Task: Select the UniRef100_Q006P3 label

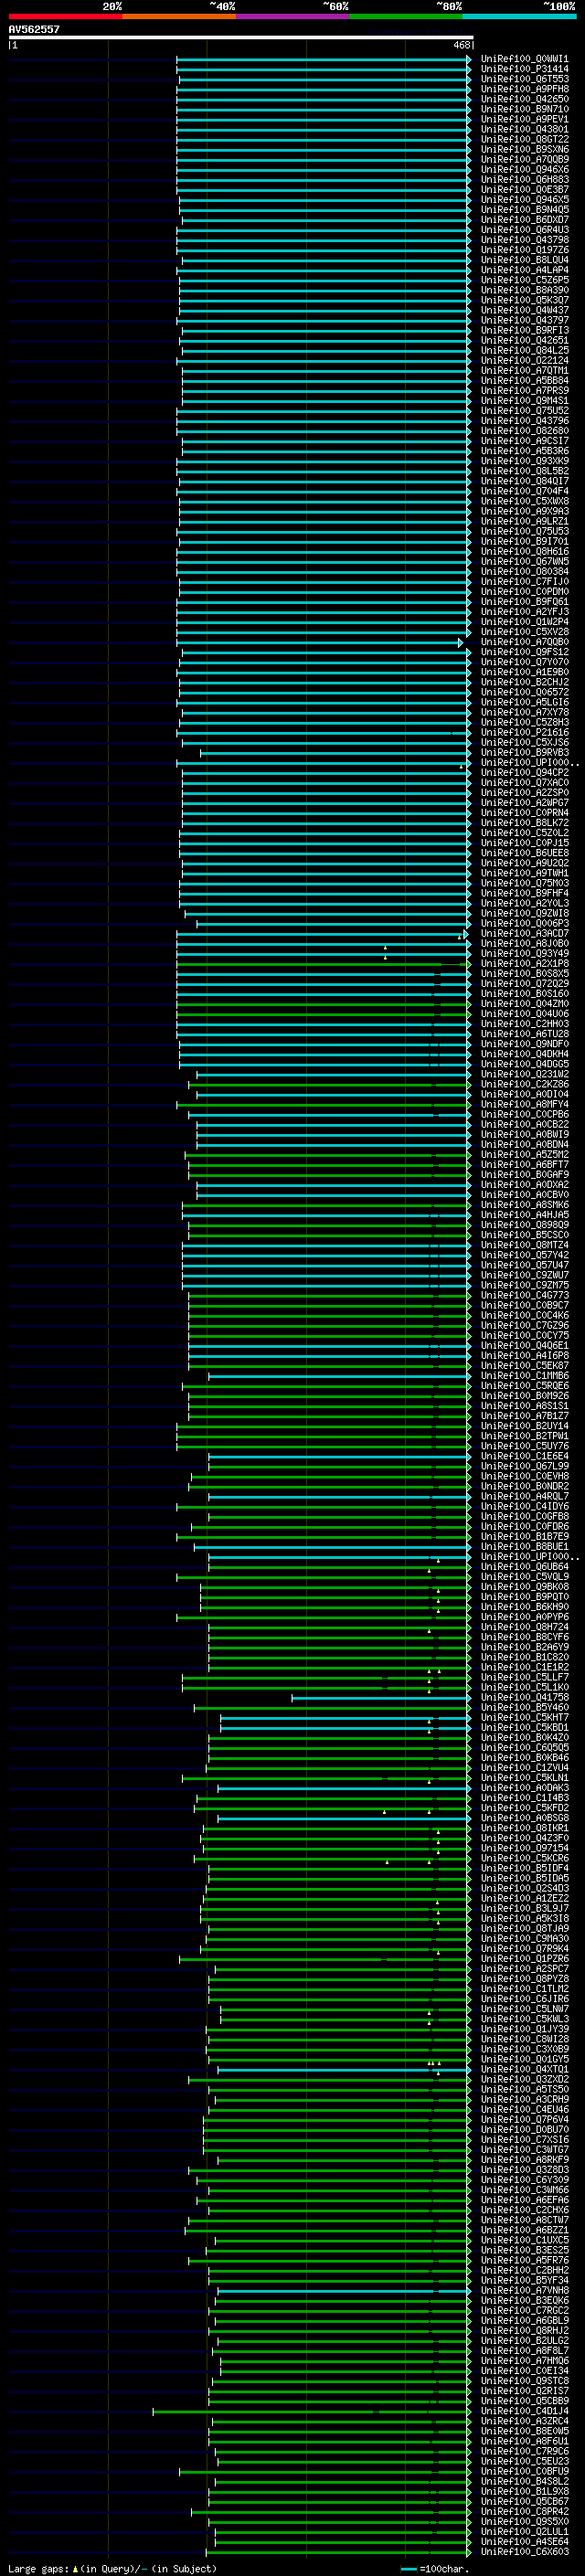Action: [525, 923]
